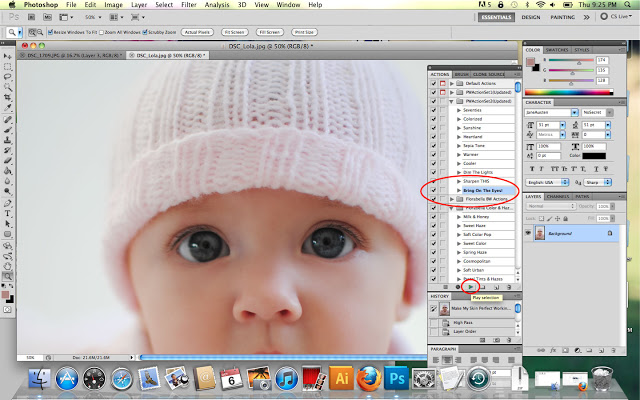
Task: Toggle Quick Mask mode in toolbox
Action: (x=7, y=310)
